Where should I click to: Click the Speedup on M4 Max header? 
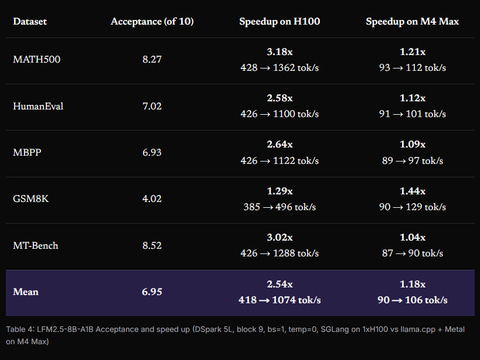pos(412,22)
